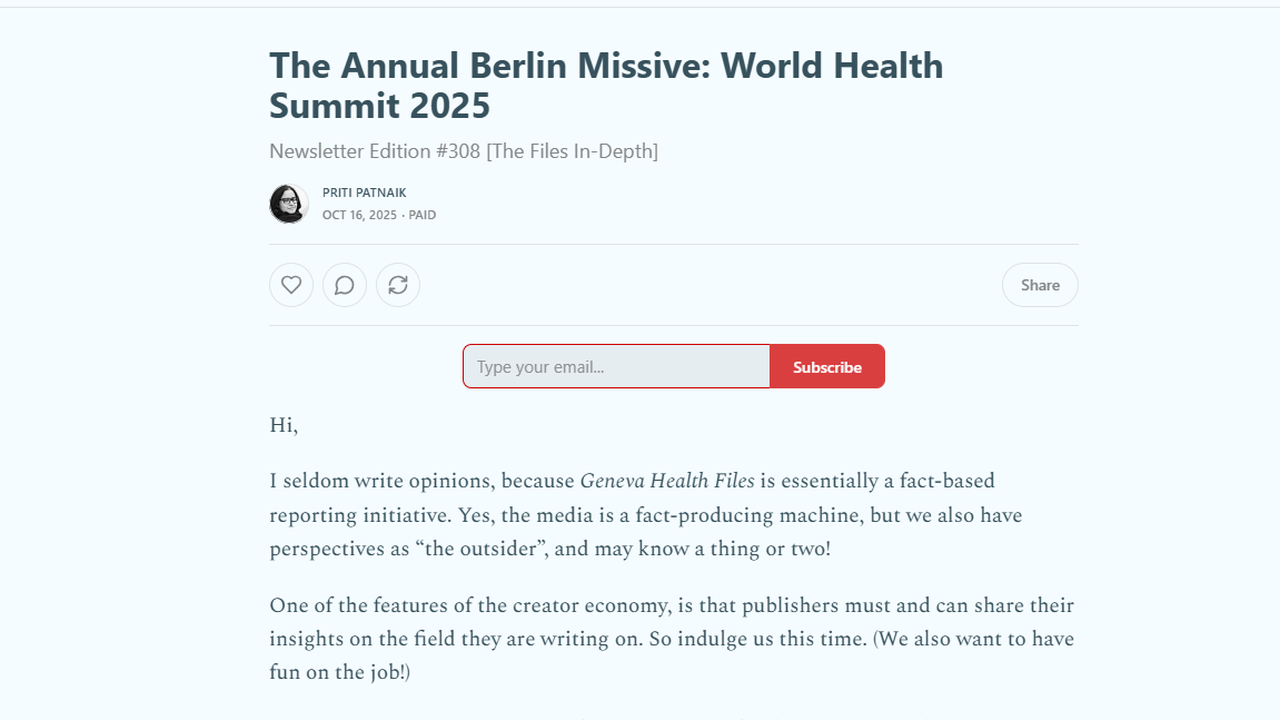Open comments via the speech bubble icon
This screenshot has width=1280, height=720.
[344, 285]
